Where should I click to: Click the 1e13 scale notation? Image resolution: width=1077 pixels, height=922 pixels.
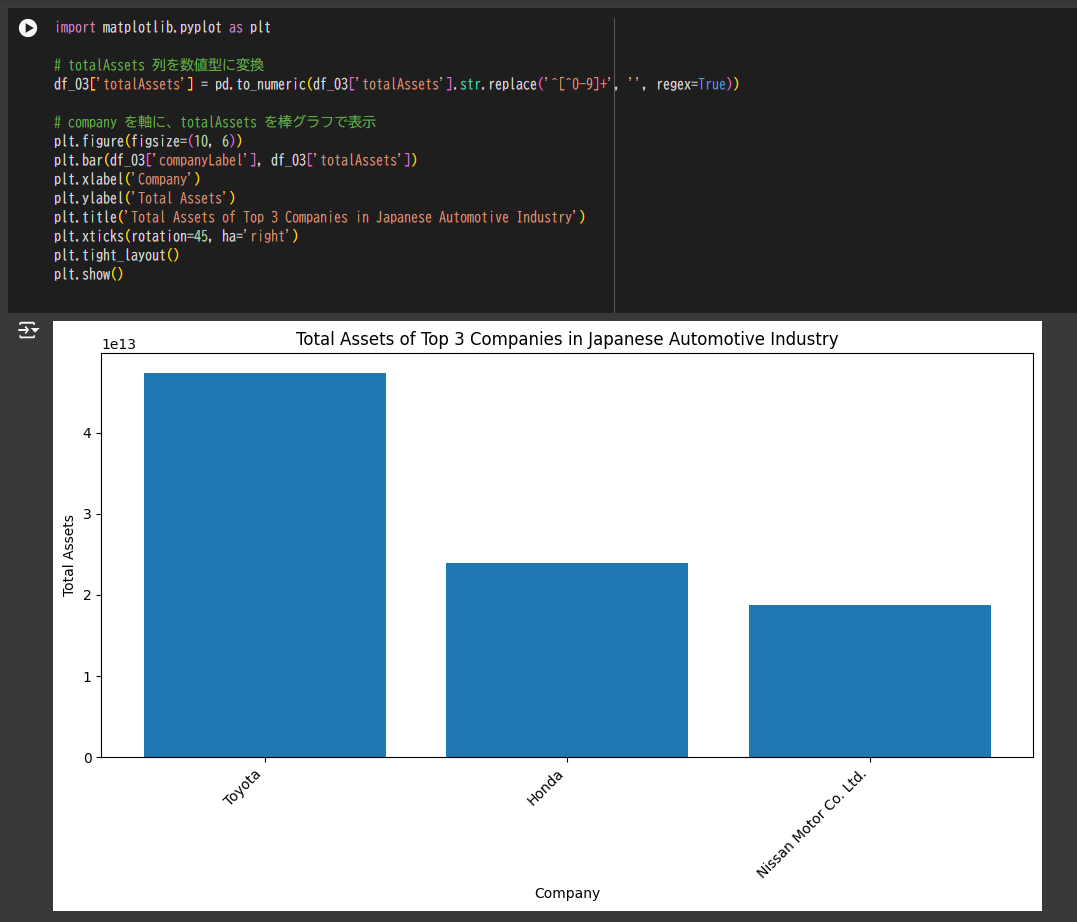tap(119, 344)
